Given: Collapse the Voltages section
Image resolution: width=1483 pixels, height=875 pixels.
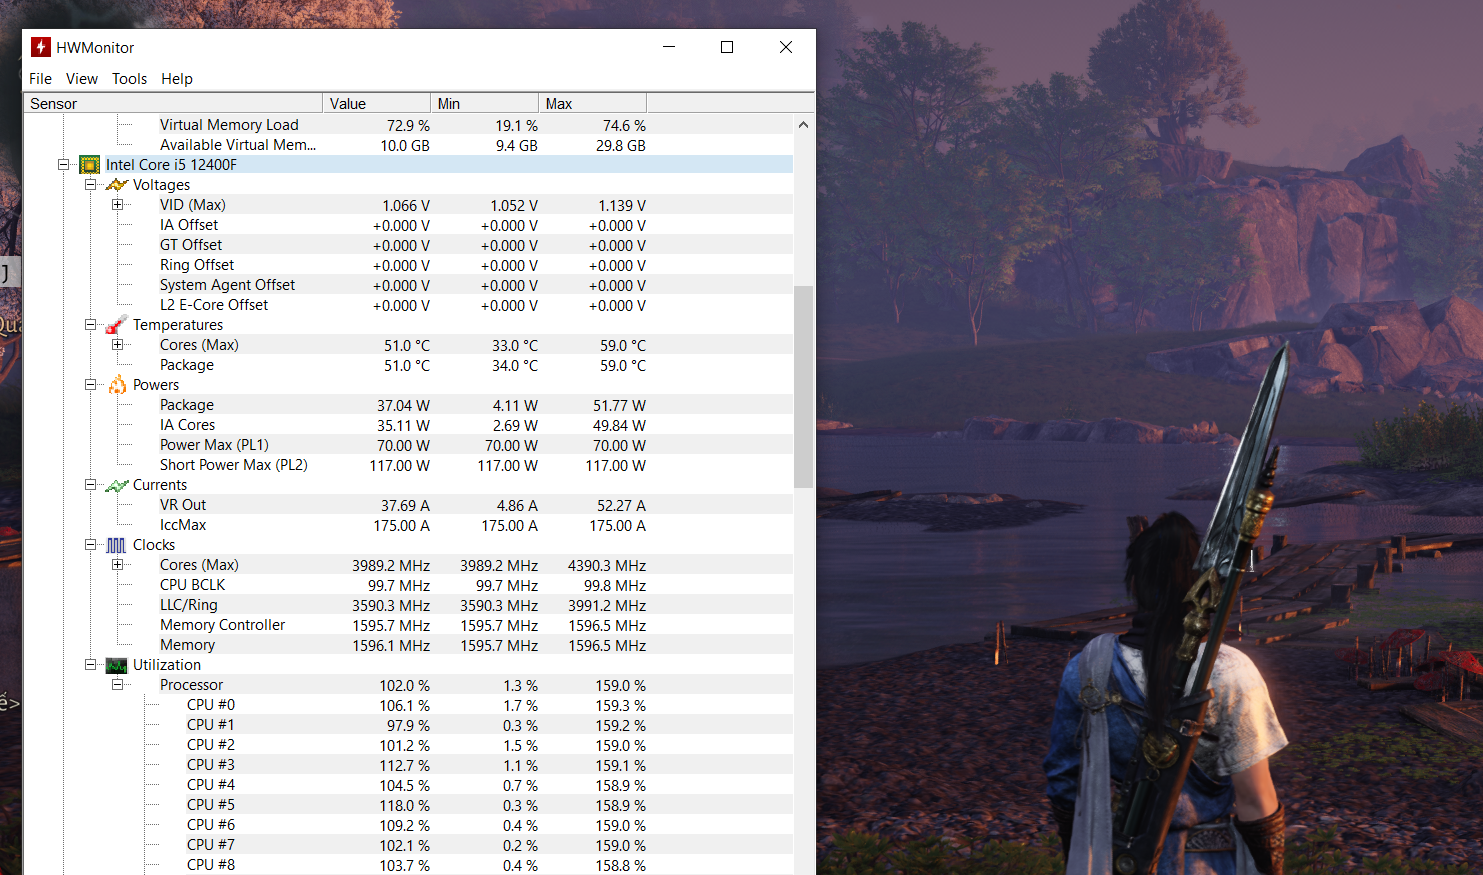Looking at the screenshot, I should 90,185.
